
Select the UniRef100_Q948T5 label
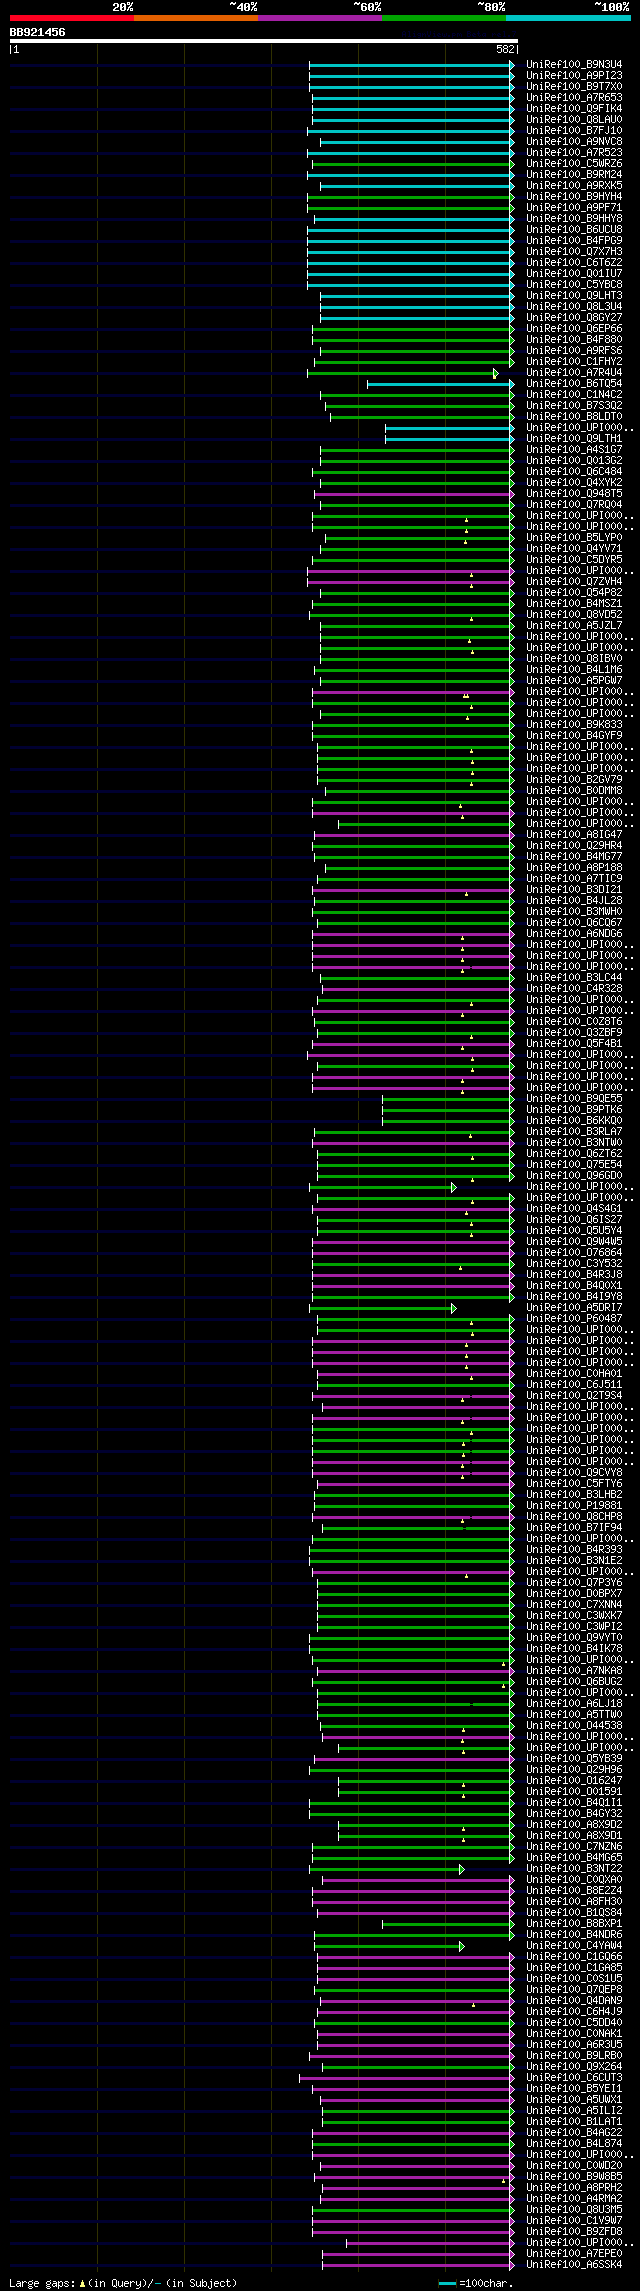coord(574,494)
